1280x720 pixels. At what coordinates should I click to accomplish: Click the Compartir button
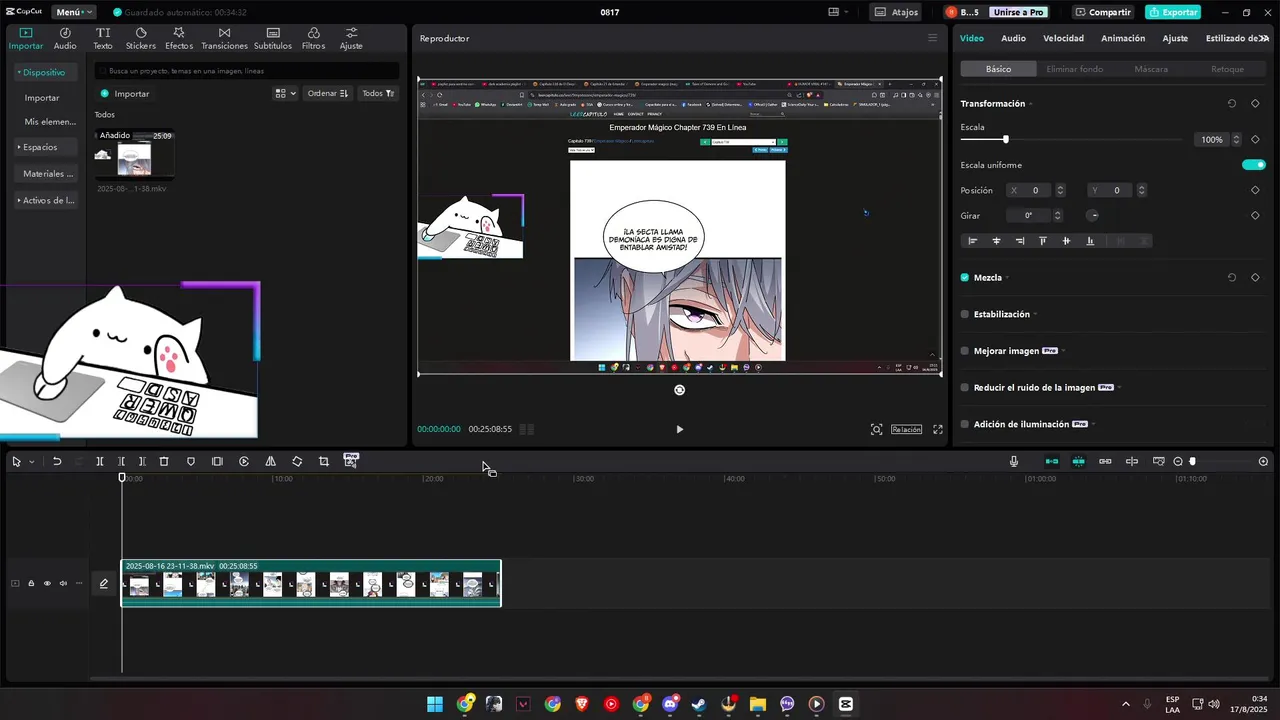click(1103, 12)
